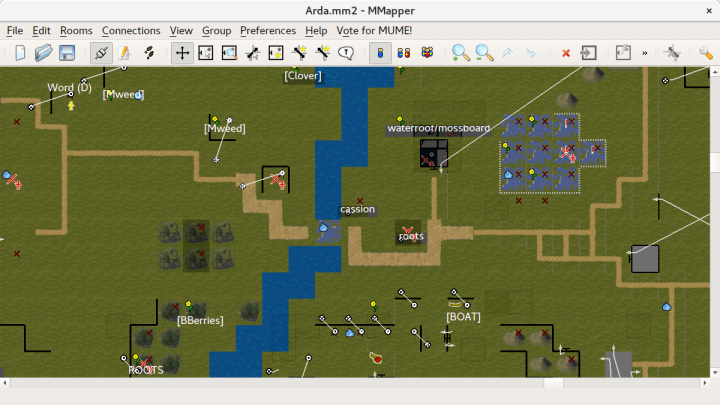Click the multi-character group manager icon
Image resolution: width=720 pixels, height=405 pixels.
(x=427, y=53)
